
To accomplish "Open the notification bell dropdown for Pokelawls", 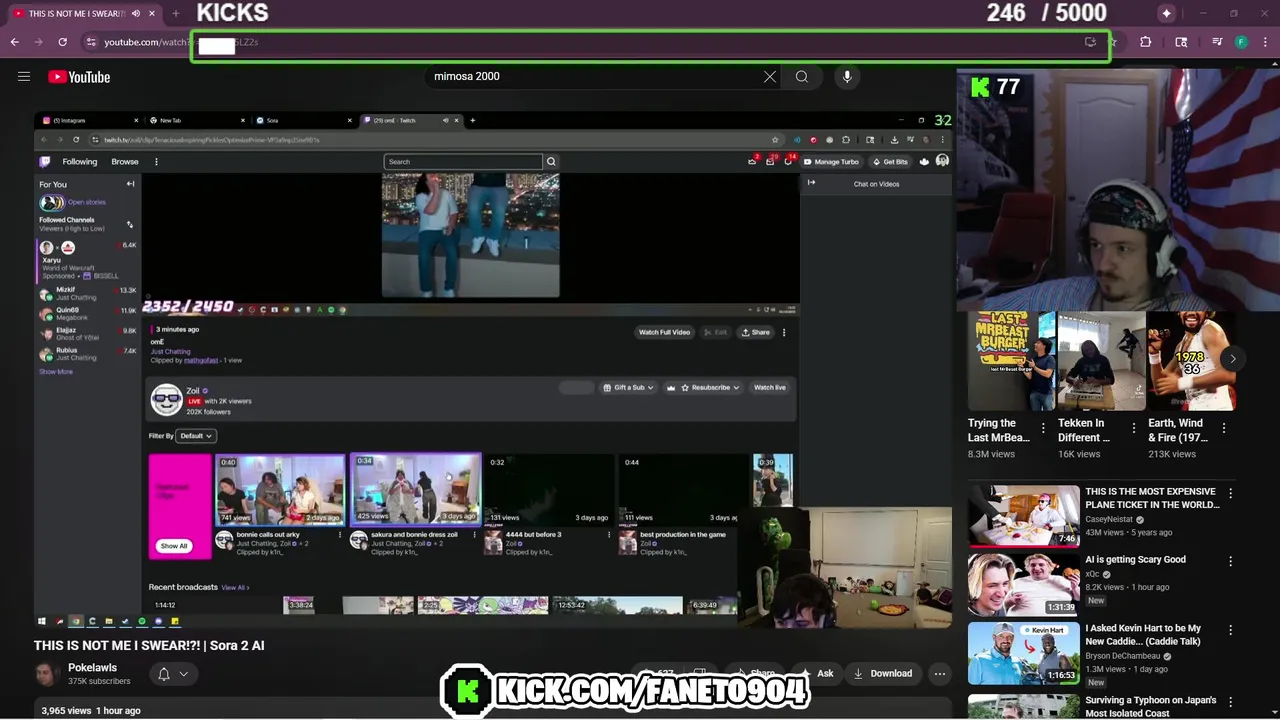I will click(172, 674).
